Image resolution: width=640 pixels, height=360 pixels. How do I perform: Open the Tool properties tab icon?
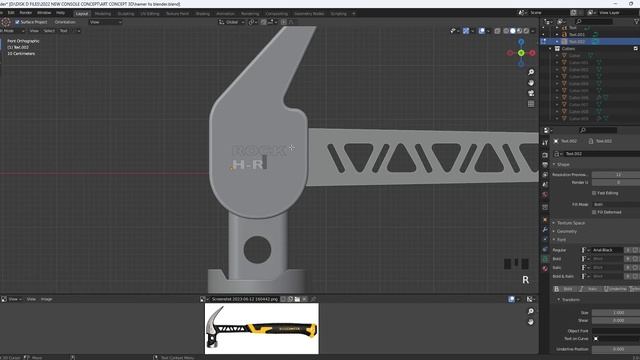pyautogui.click(x=545, y=143)
